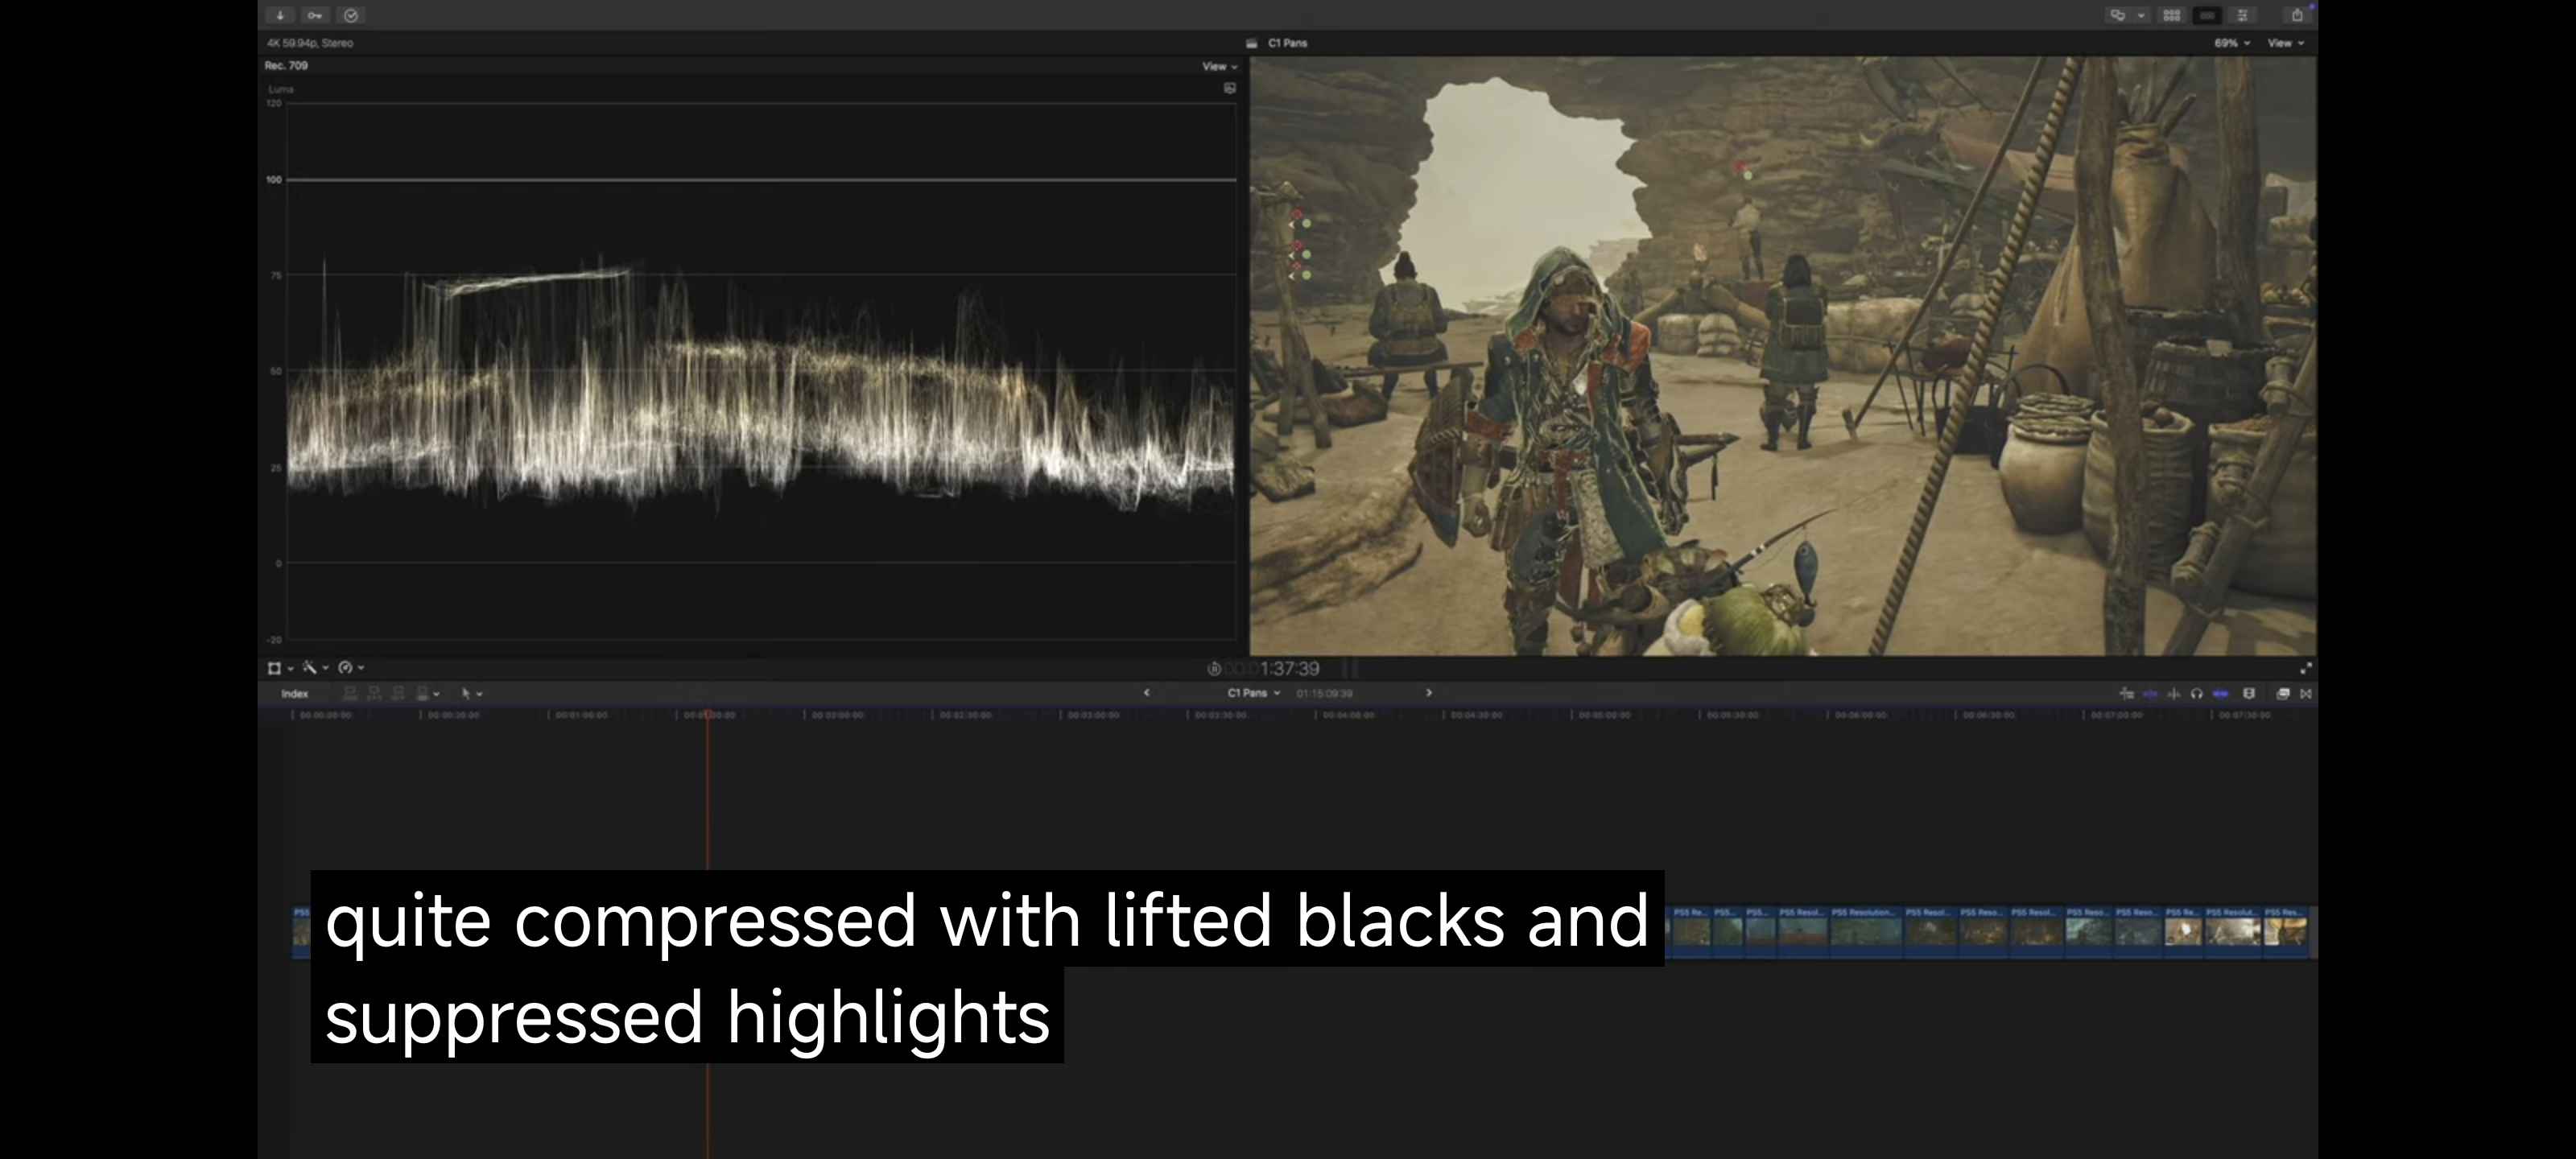
Task: Open the video scope View menu
Action: pyautogui.click(x=1219, y=66)
